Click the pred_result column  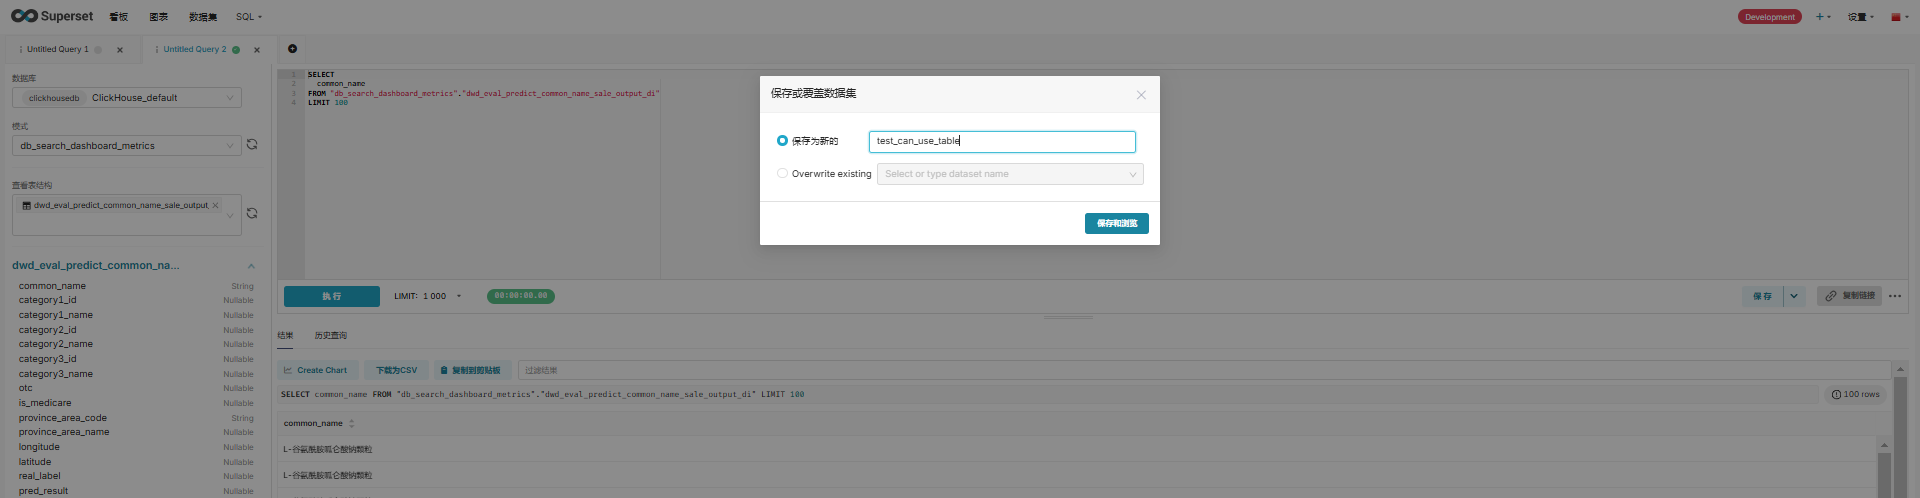coord(43,491)
